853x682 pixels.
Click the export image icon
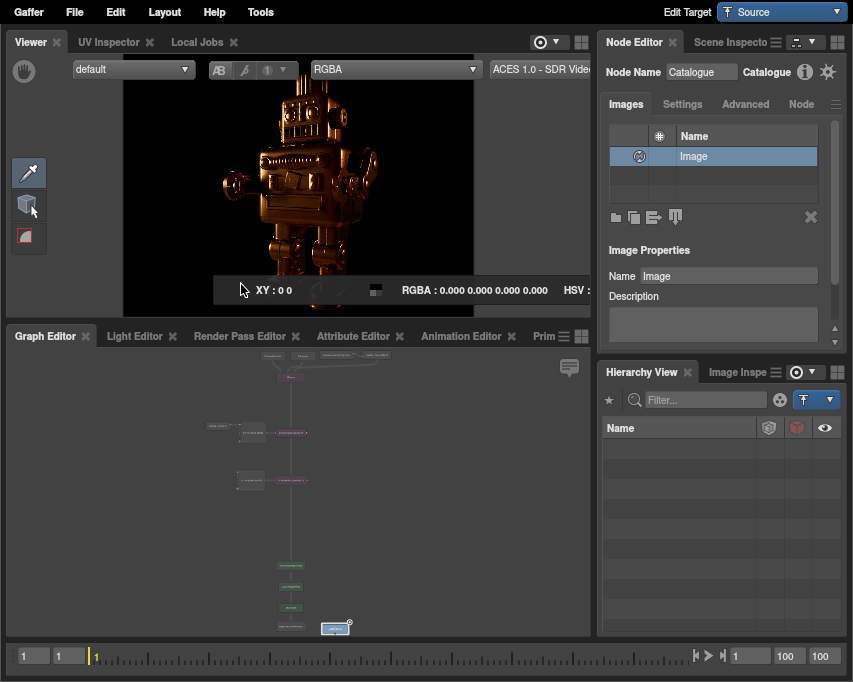click(x=654, y=218)
